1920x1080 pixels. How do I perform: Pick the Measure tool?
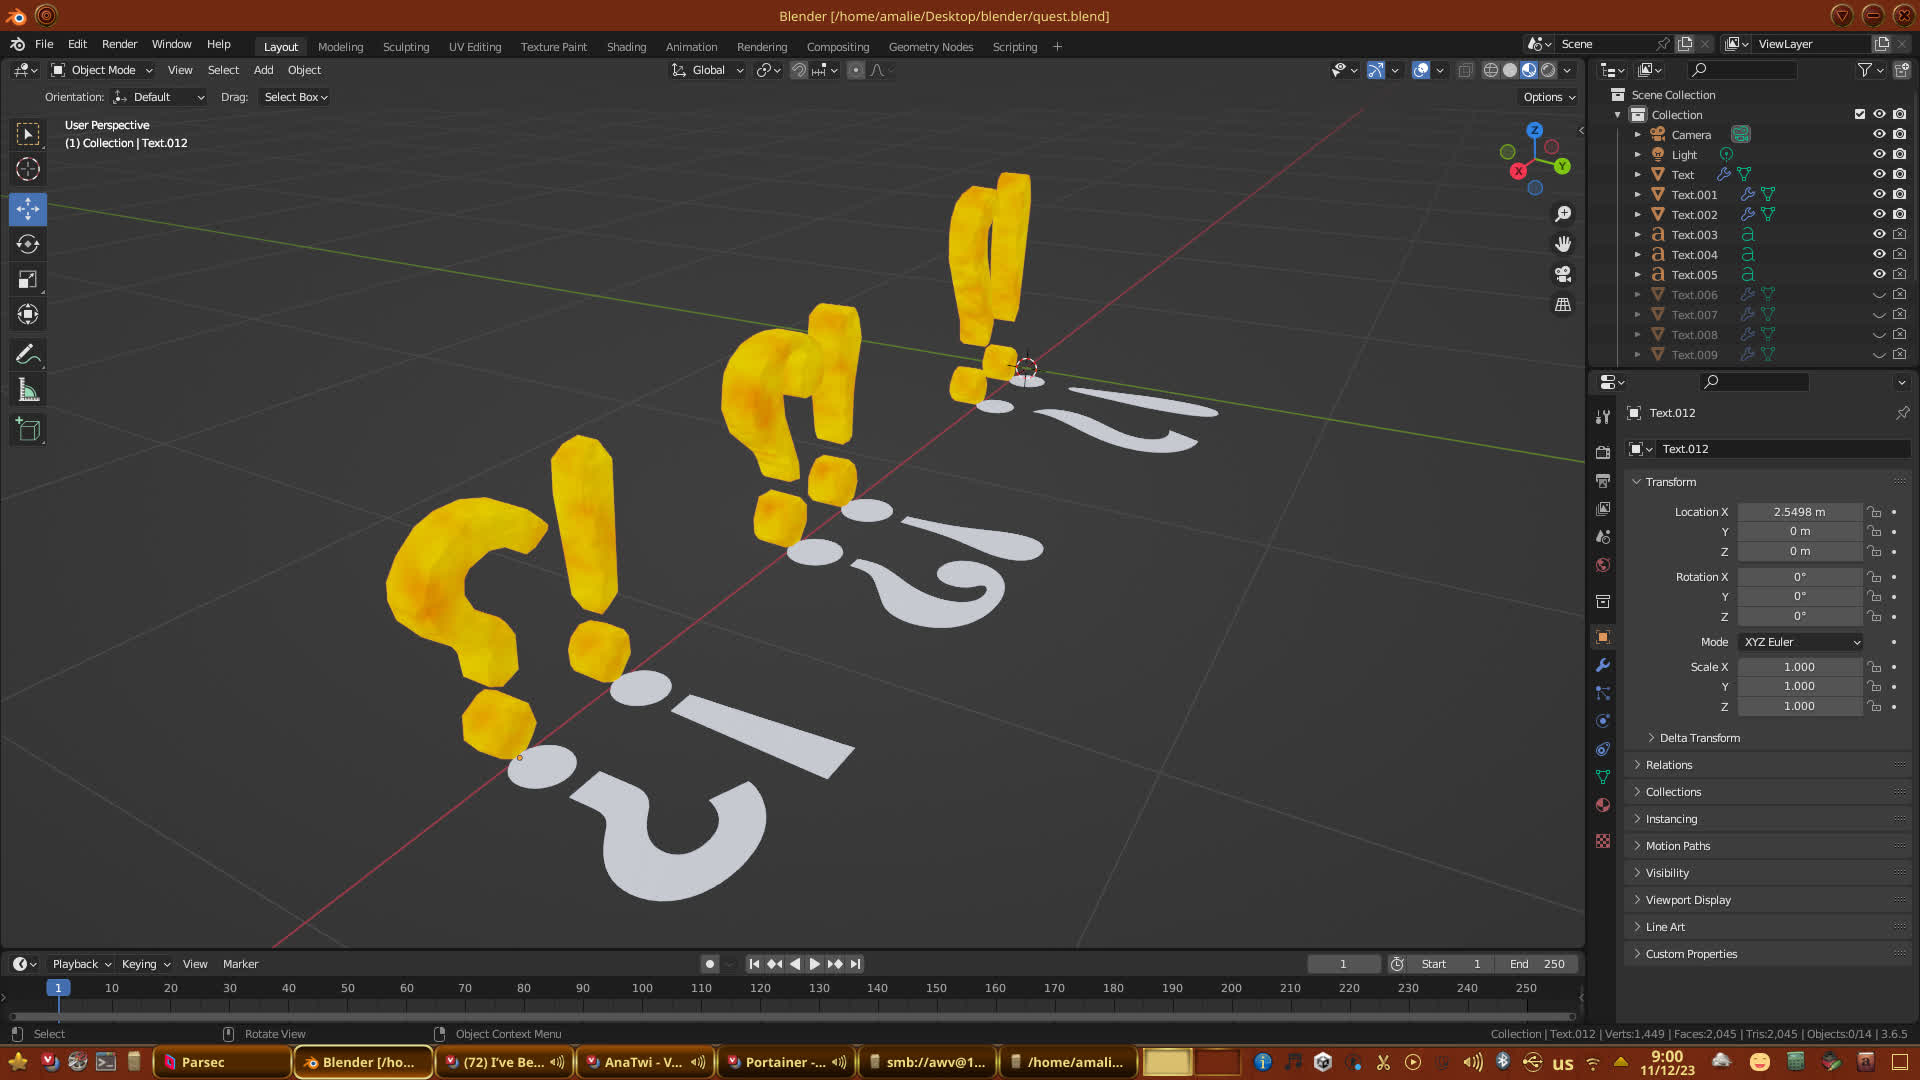(28, 390)
